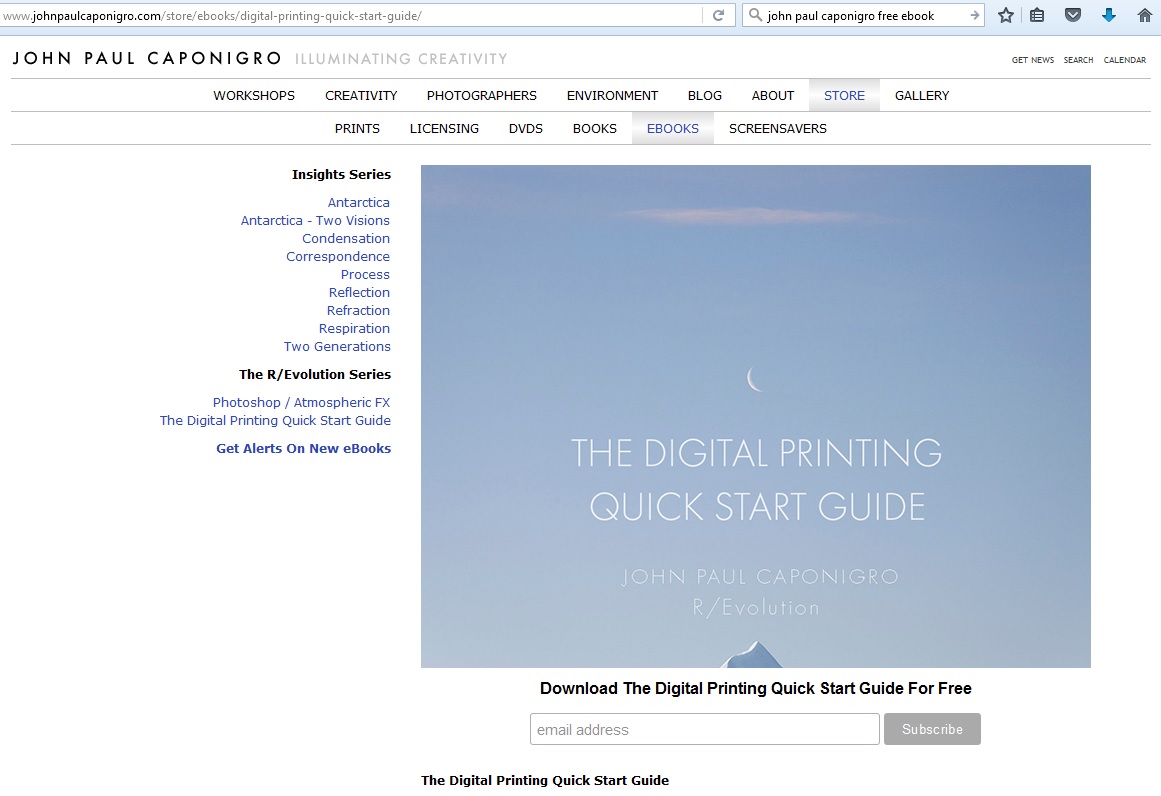Screen dimensions: 1161x796
Task: Open the Two Generations ebook link
Action: [x=337, y=346]
